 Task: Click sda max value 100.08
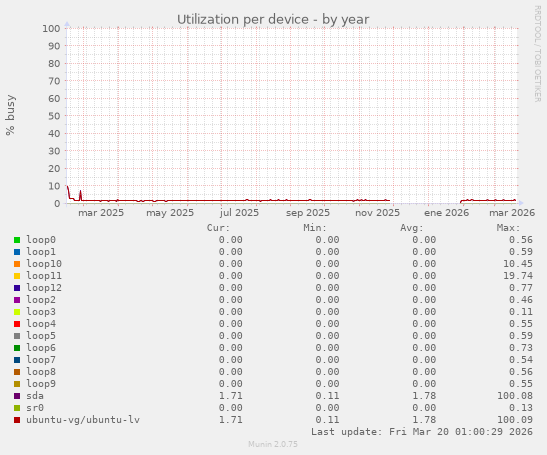pos(515,396)
